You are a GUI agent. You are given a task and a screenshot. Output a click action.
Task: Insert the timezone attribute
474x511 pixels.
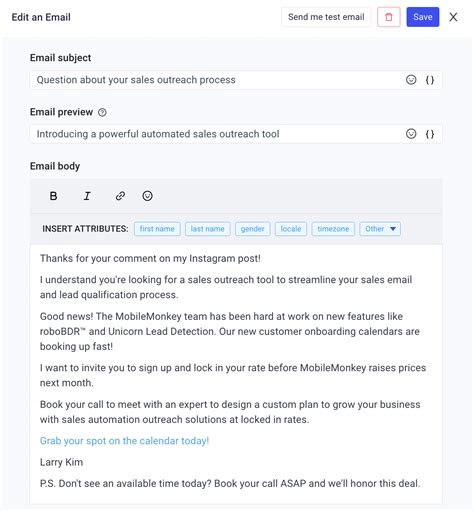(333, 229)
